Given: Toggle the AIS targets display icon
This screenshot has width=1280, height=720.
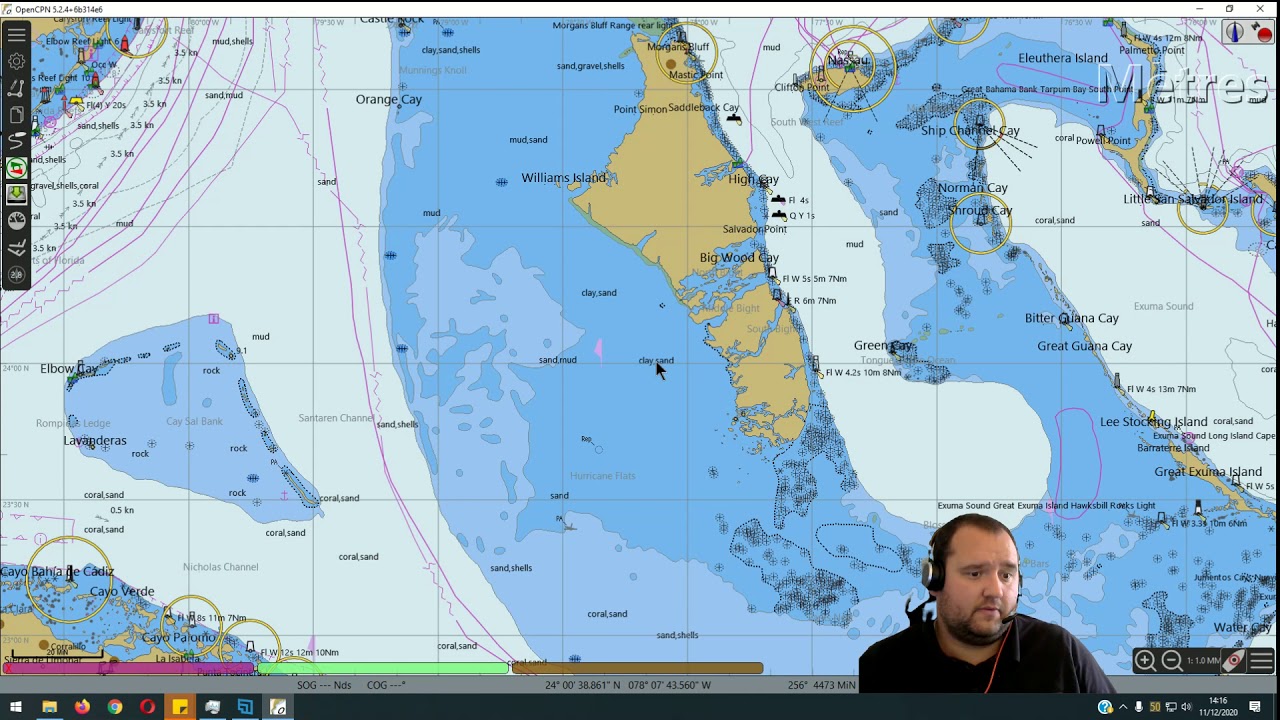Looking at the screenshot, I should (x=16, y=168).
